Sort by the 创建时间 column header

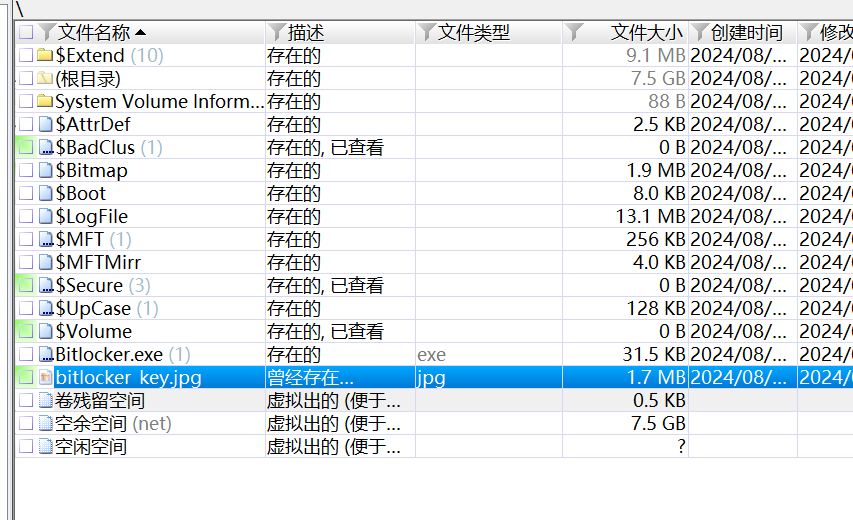(746, 33)
